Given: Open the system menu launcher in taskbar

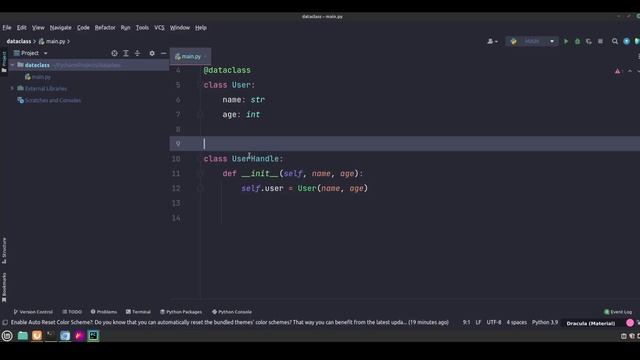Looking at the screenshot, I should coord(7,336).
